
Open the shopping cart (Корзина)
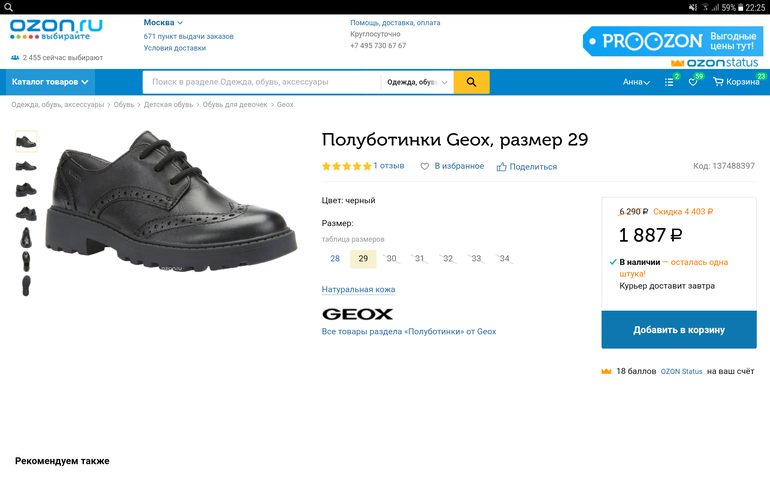(x=737, y=82)
